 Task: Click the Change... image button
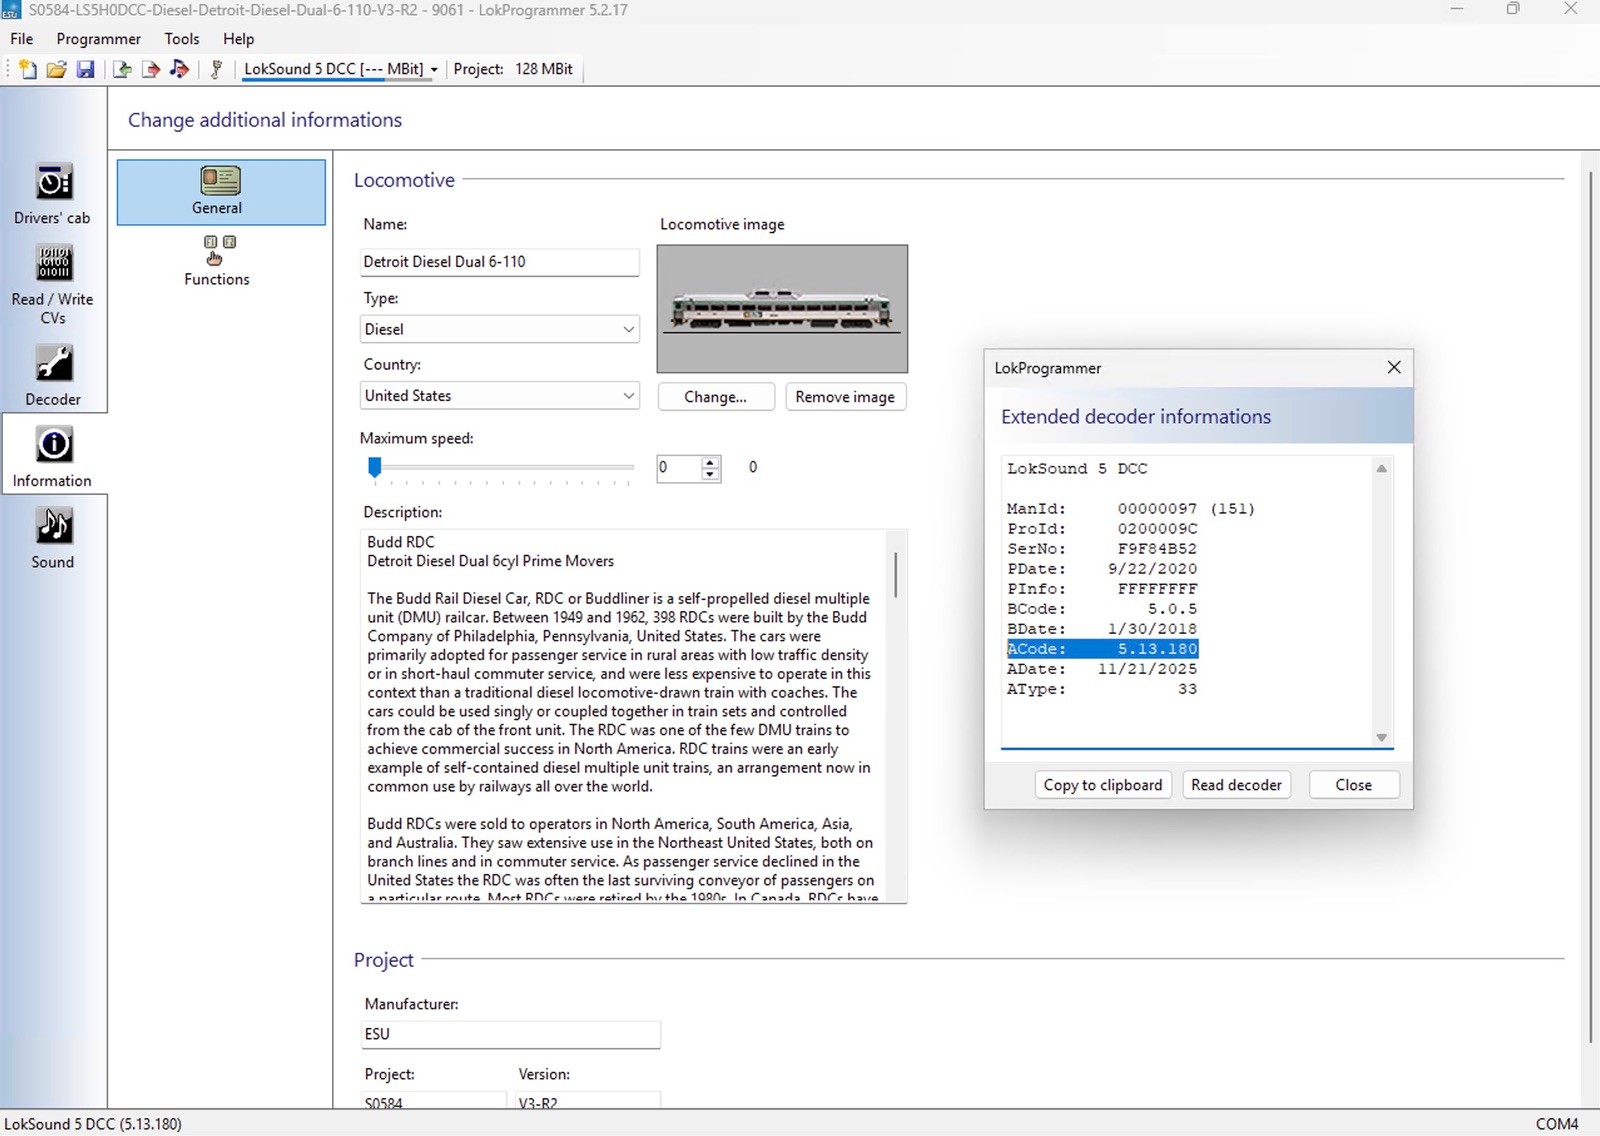point(716,397)
